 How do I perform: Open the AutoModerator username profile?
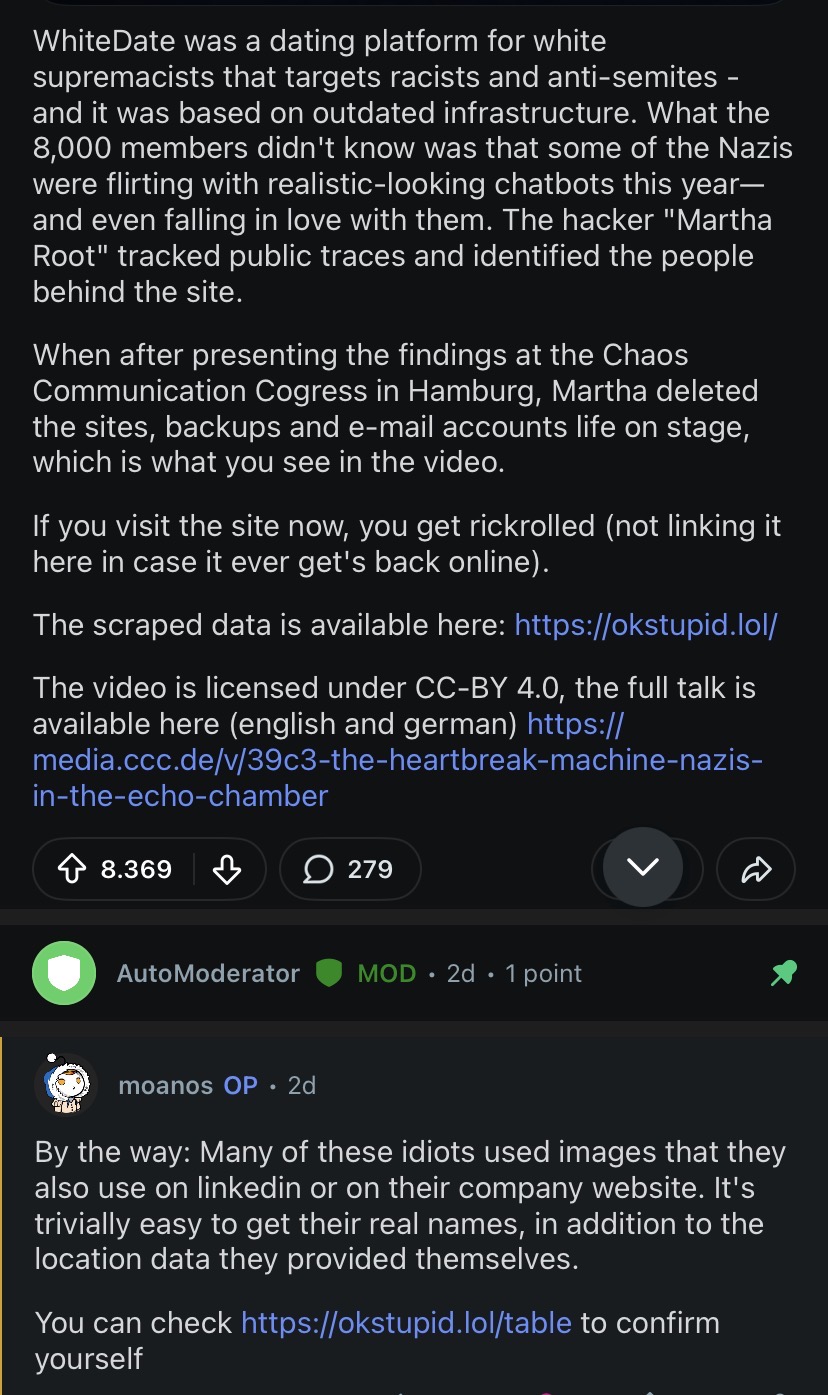(x=208, y=973)
